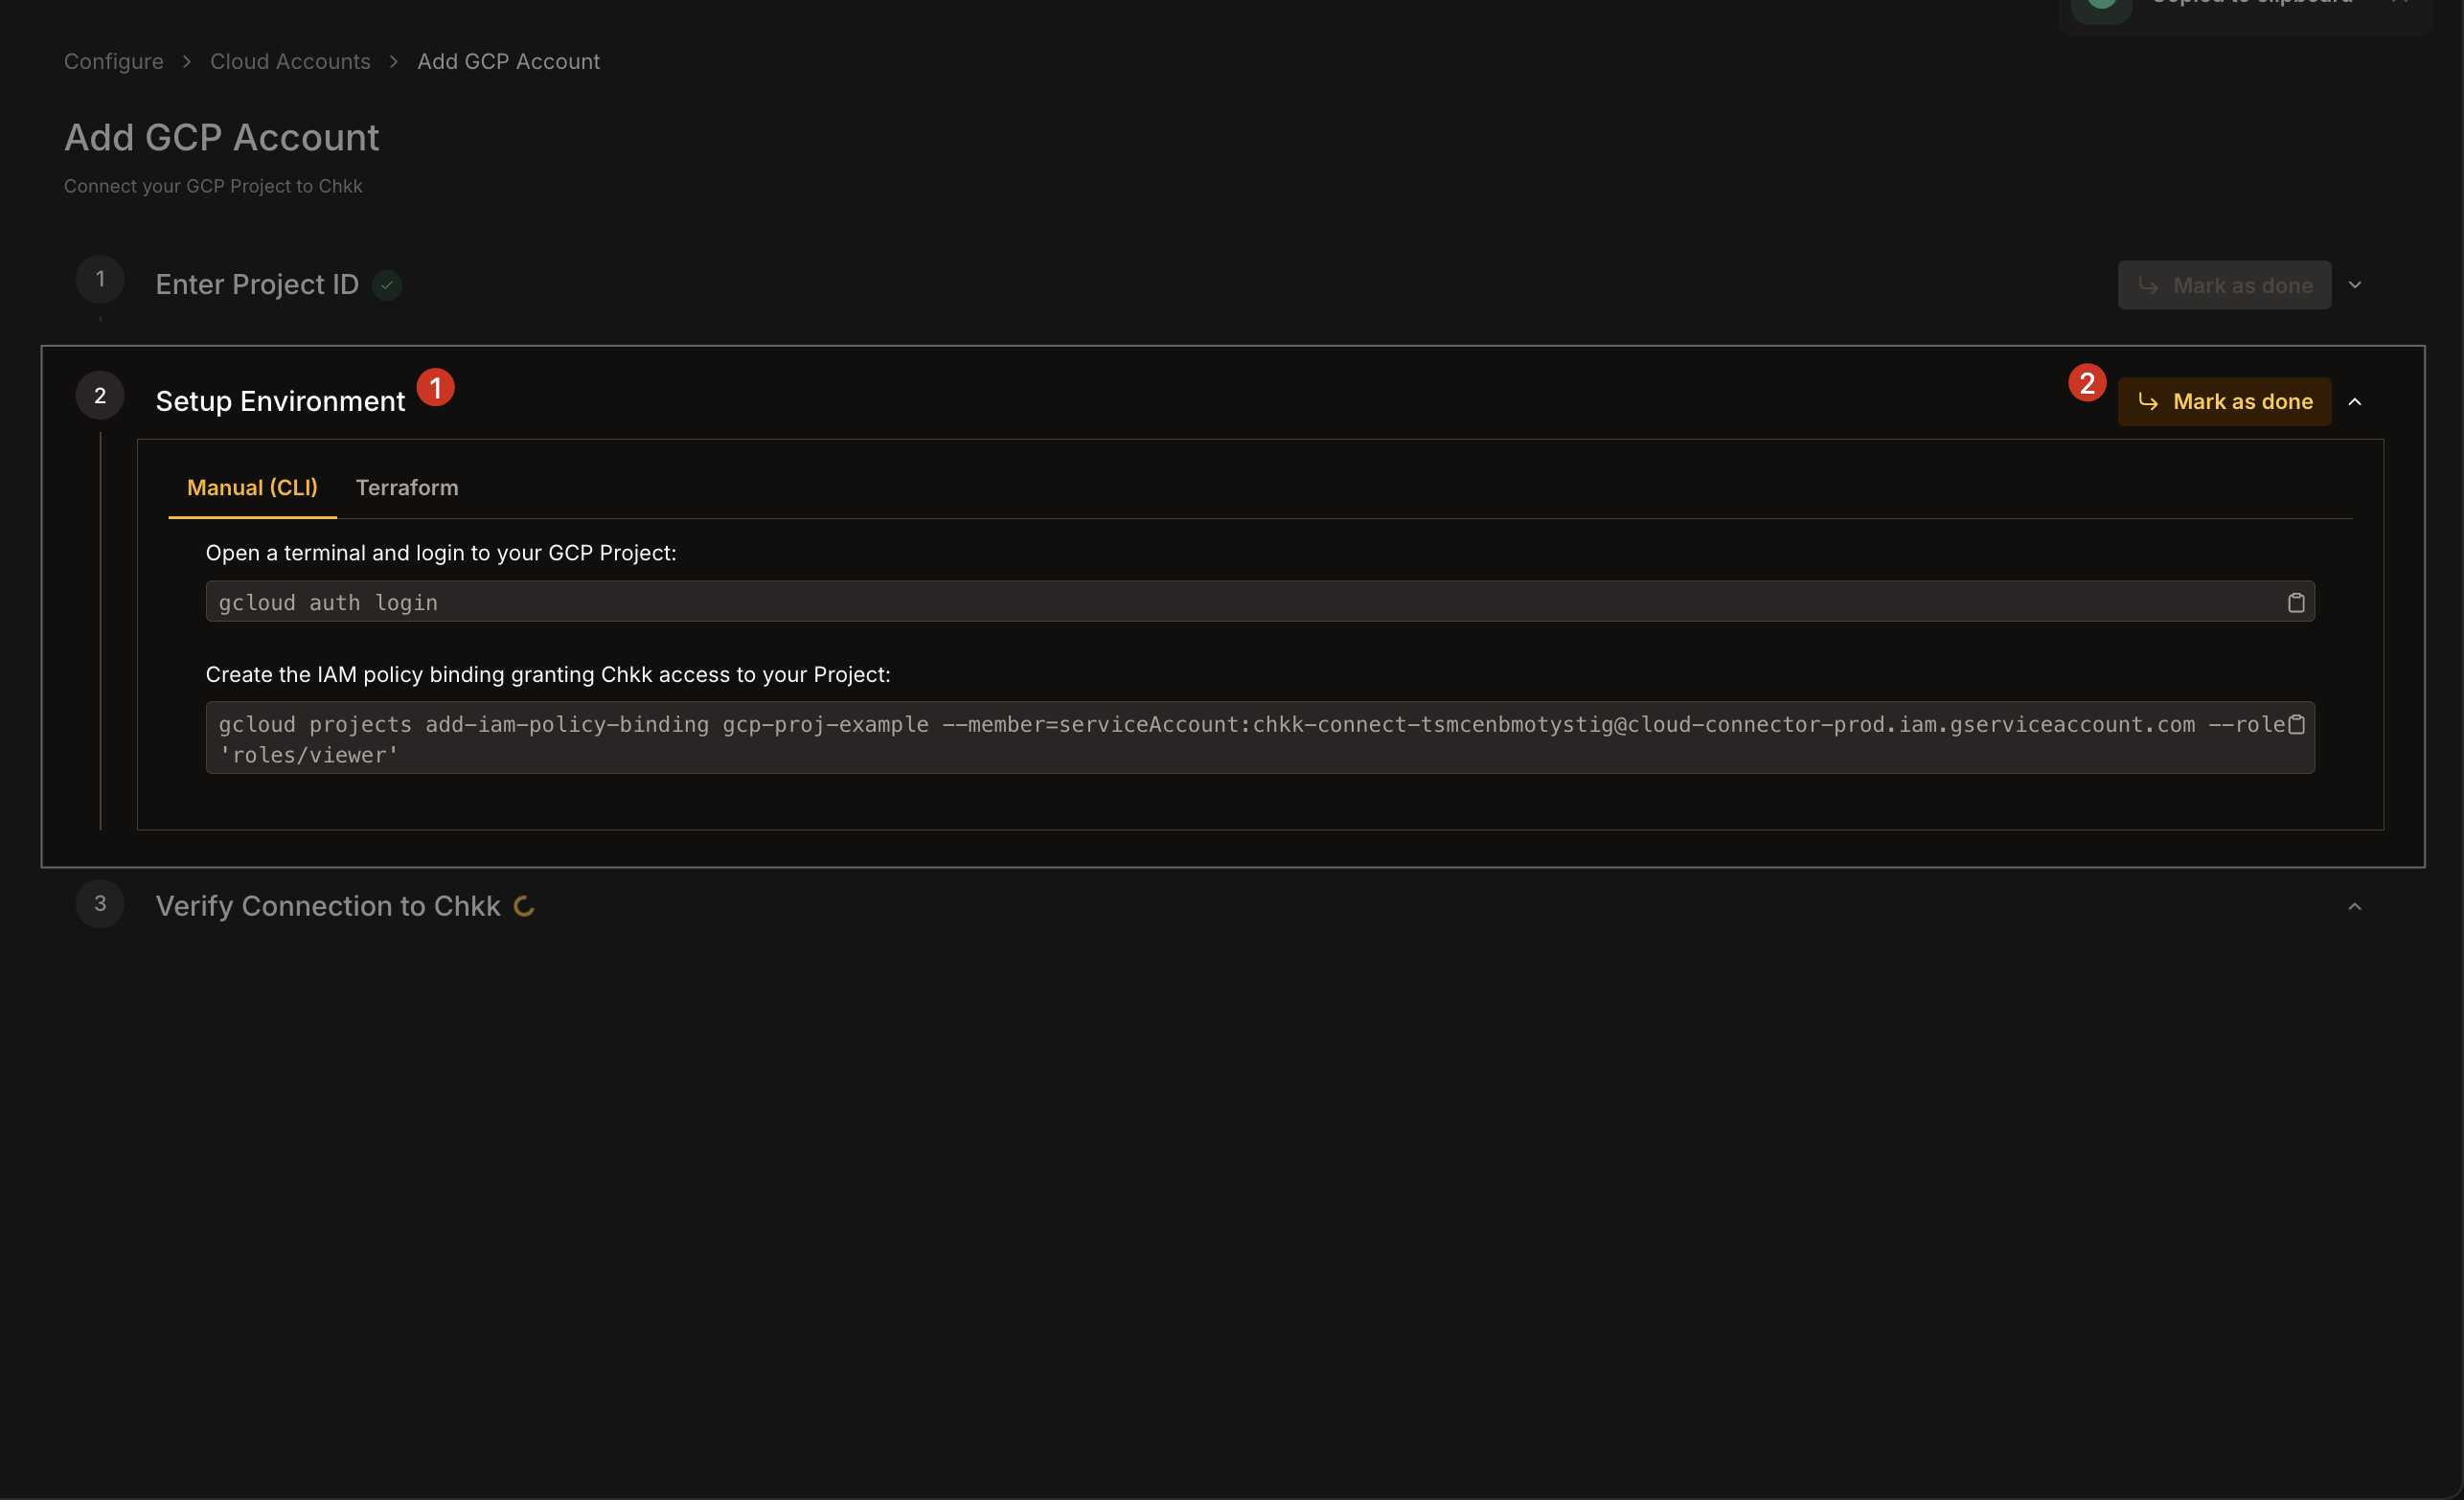Select the Manual (CLI) tab
Screen dimensions: 2464x1500
pos(252,487)
